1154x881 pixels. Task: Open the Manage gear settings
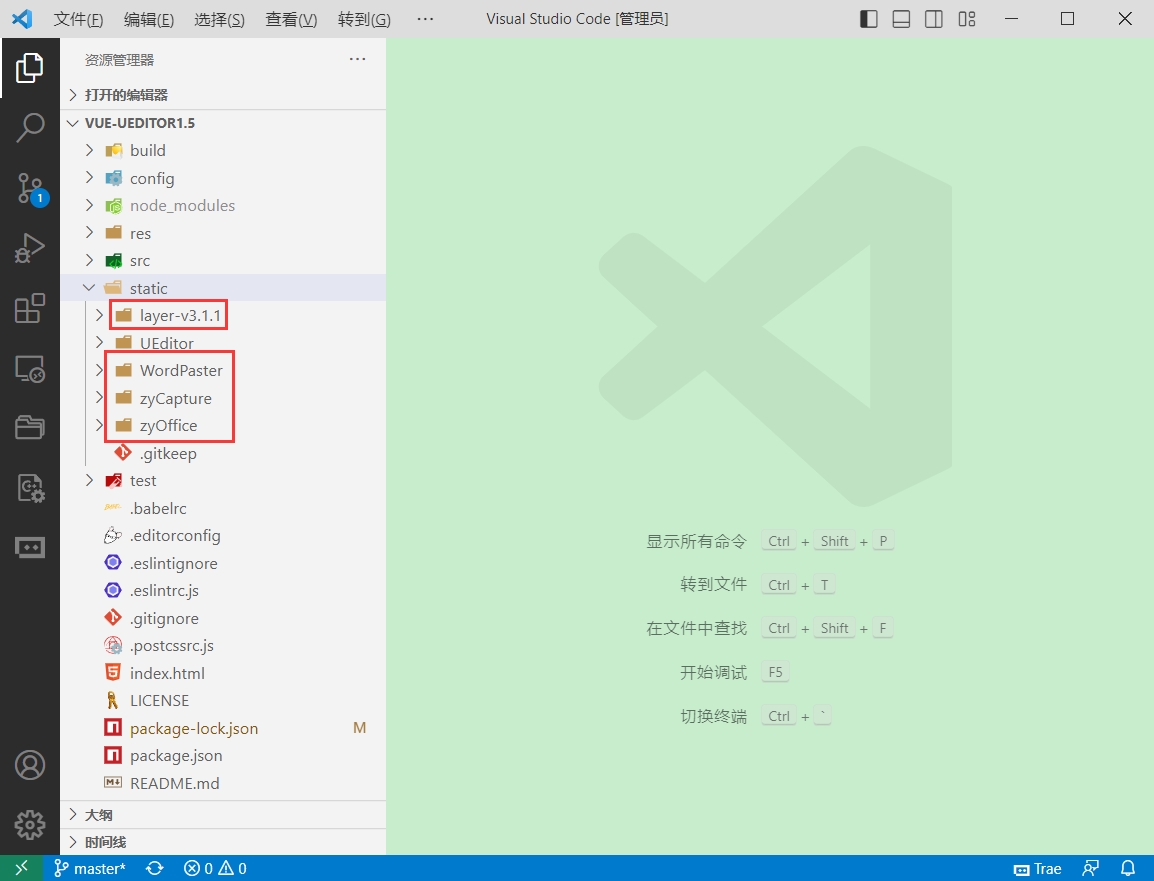tap(29, 825)
